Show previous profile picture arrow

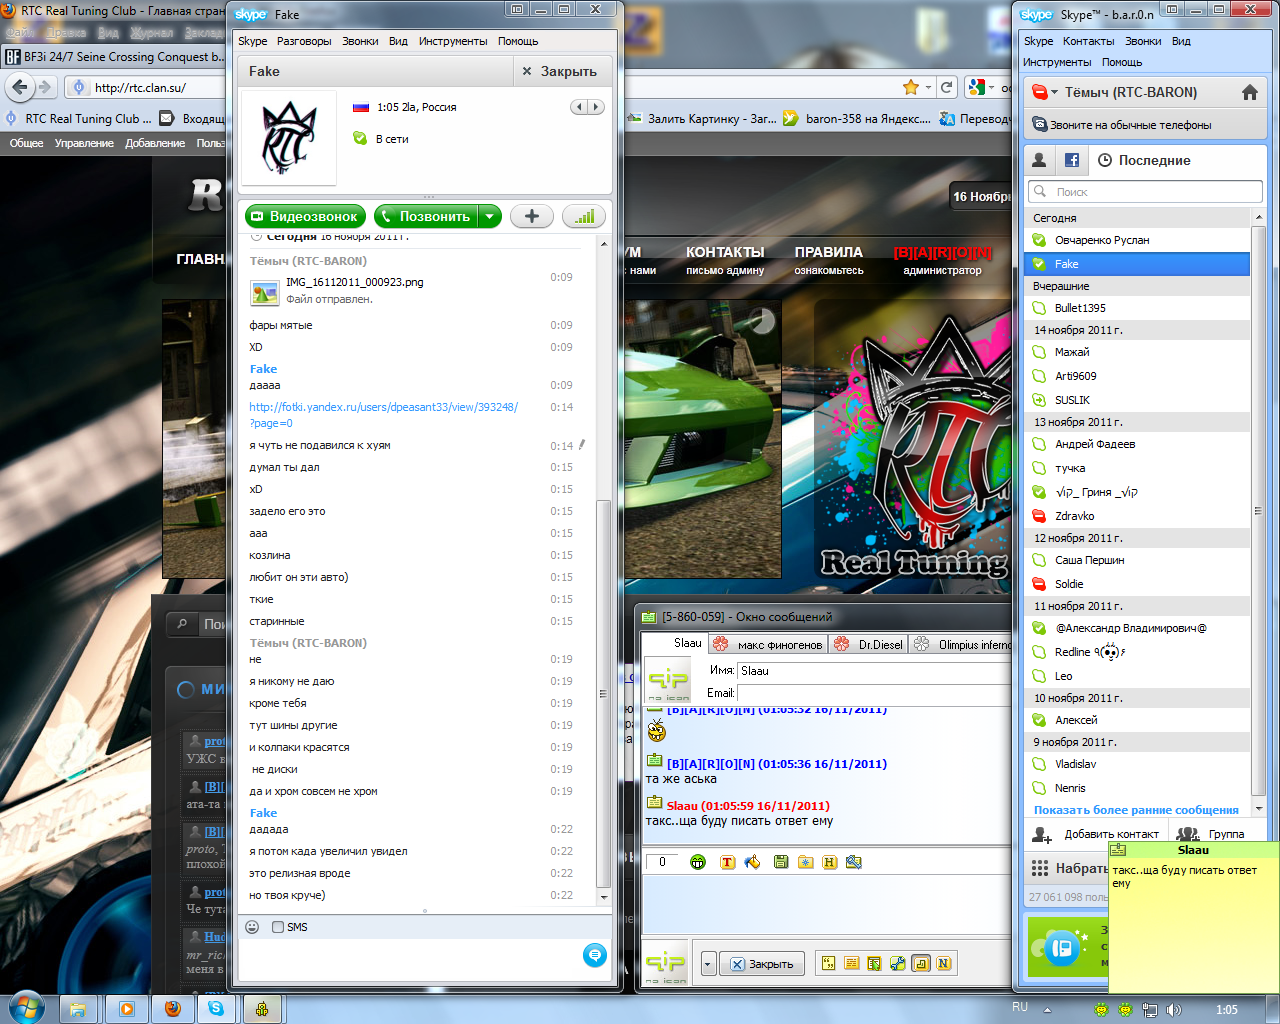coord(579,107)
